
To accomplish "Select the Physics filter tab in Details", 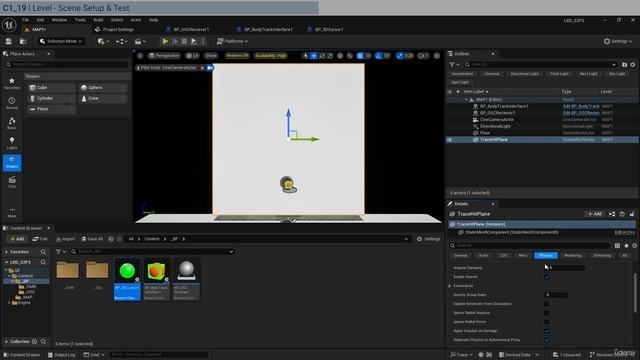I will point(546,256).
